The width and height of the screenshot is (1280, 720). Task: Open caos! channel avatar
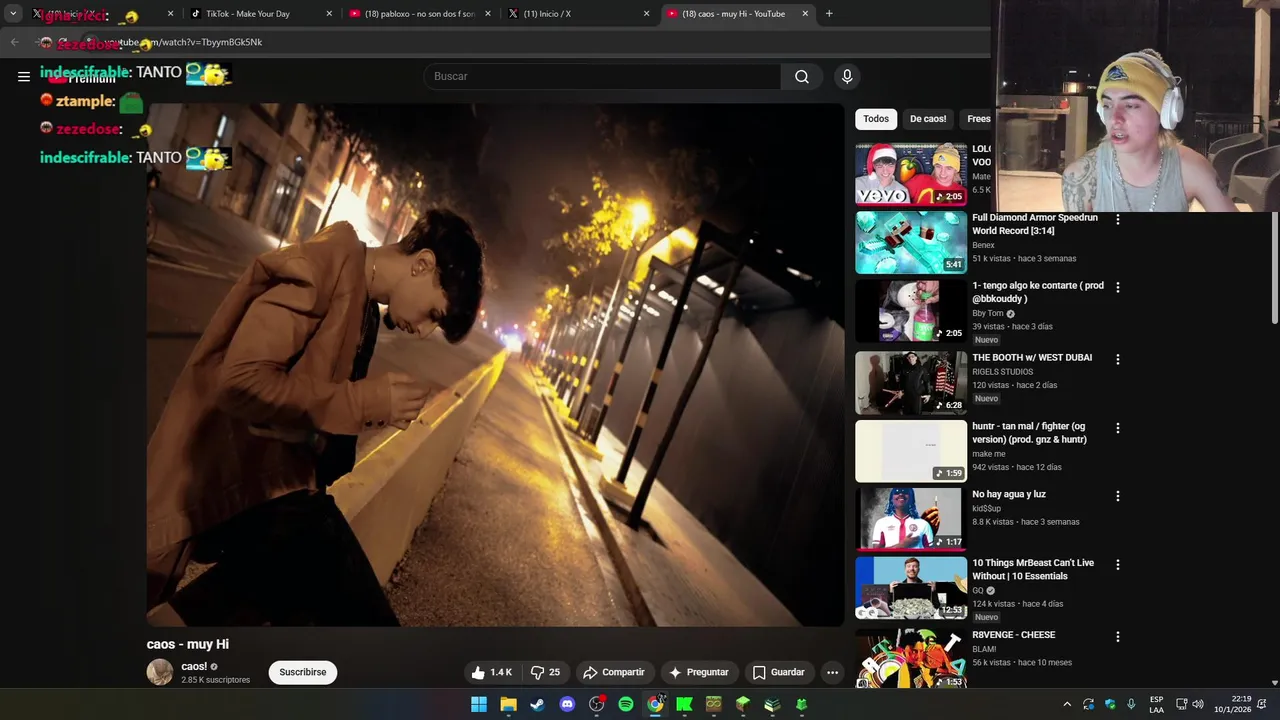(x=160, y=672)
